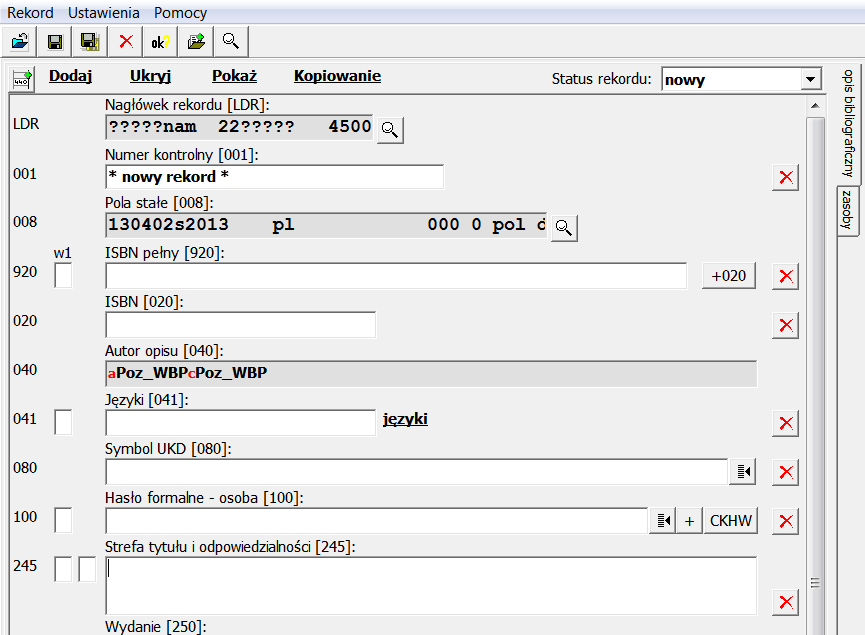Click the '008' row tag
Viewport: 865px width, 635px height.
coord(25,222)
